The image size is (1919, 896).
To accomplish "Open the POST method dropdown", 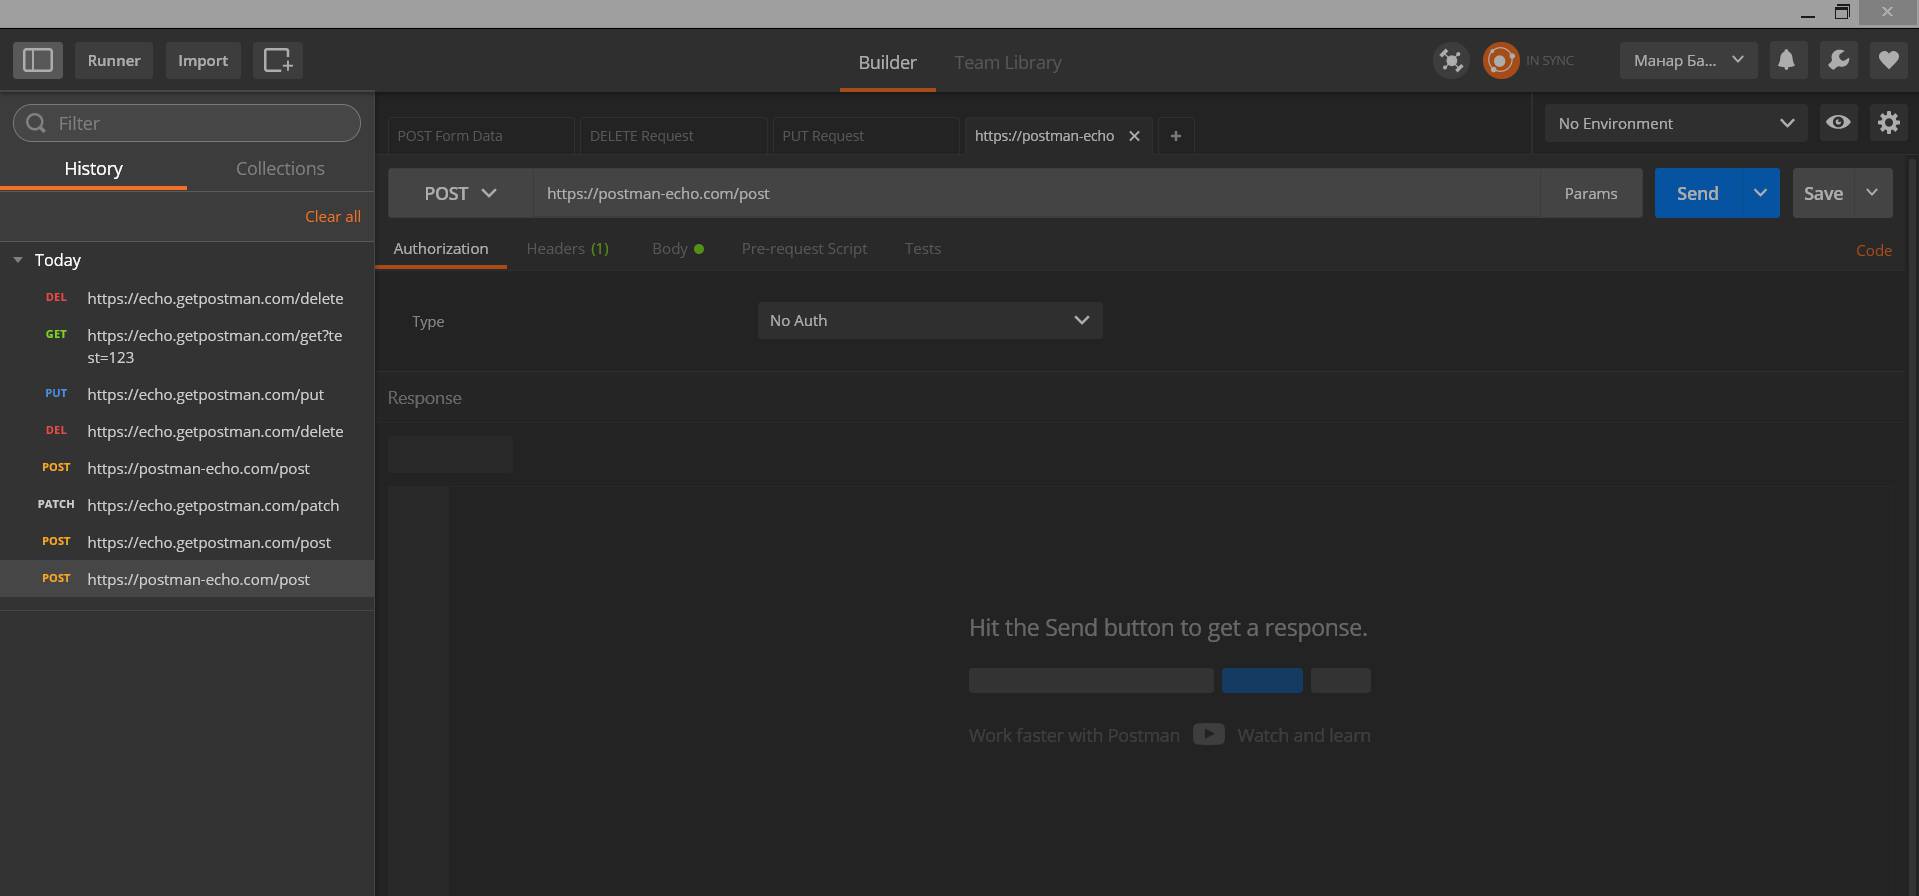I will (x=460, y=193).
